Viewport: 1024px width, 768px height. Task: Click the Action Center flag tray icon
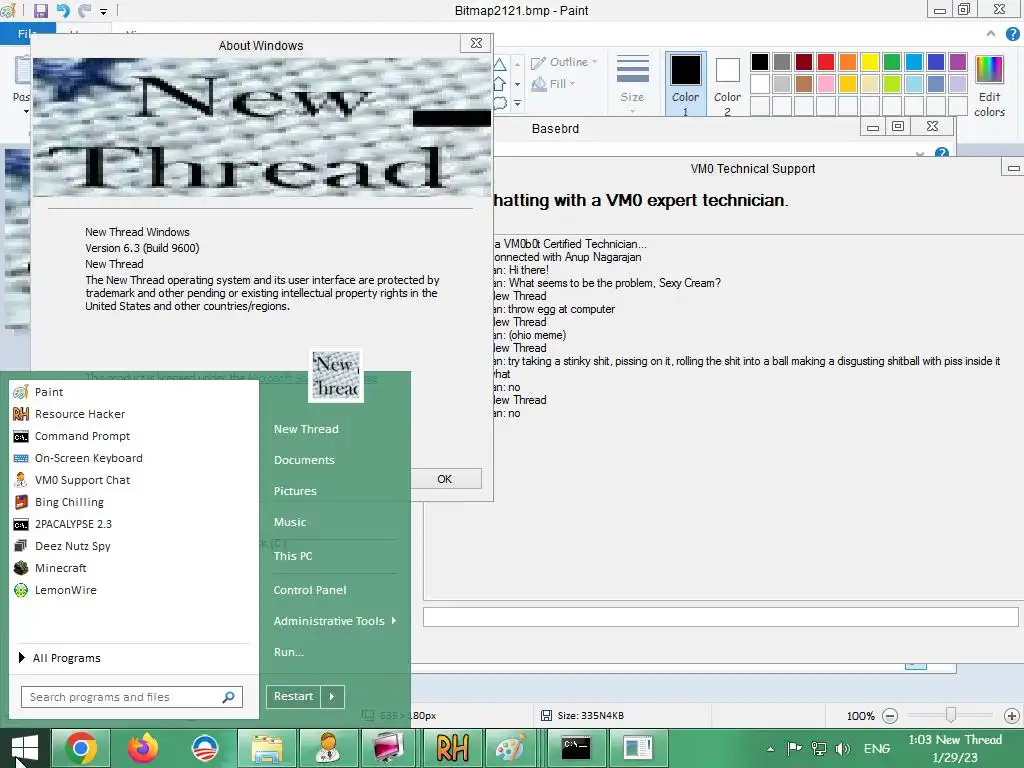coord(794,748)
